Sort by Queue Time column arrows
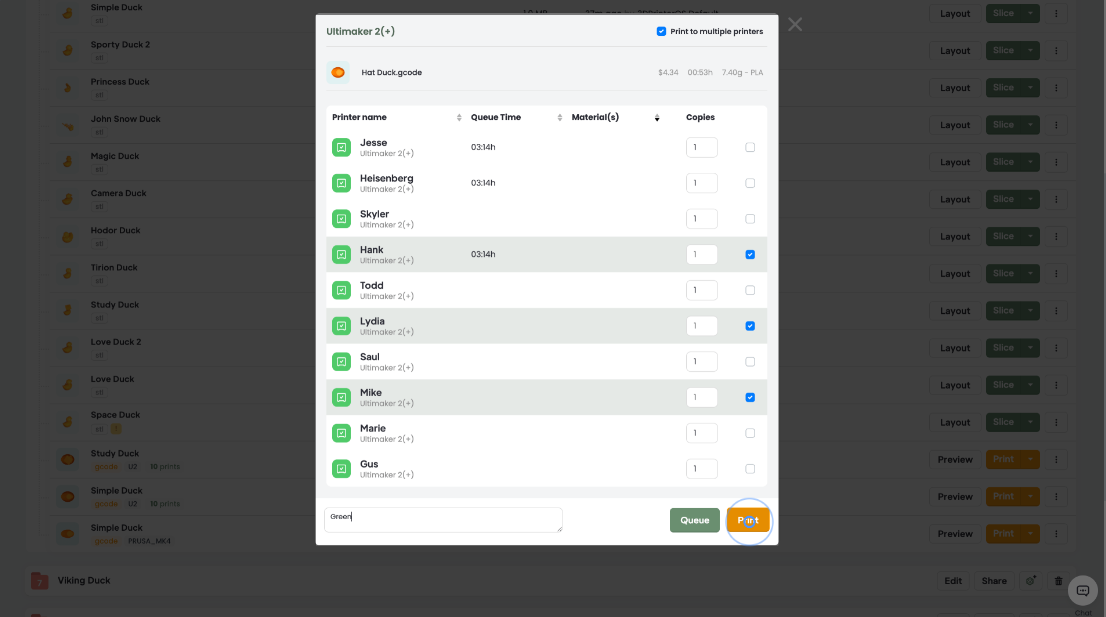 559,118
